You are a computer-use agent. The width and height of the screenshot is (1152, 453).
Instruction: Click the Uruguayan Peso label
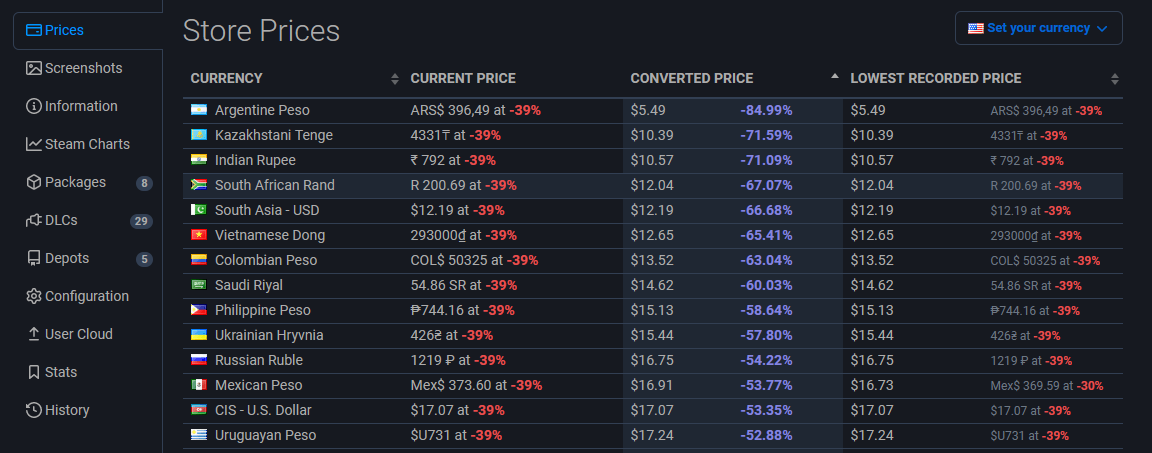click(265, 435)
